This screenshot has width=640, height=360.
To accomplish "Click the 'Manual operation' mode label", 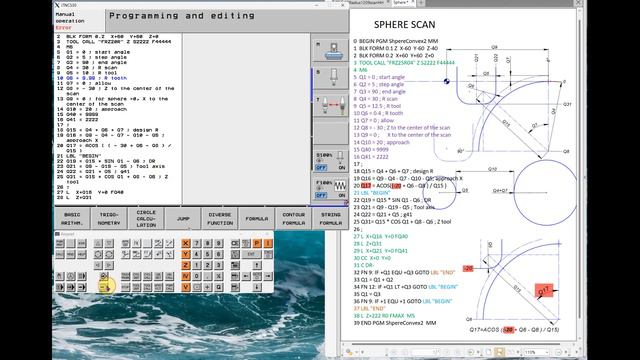I will pyautogui.click(x=70, y=18).
